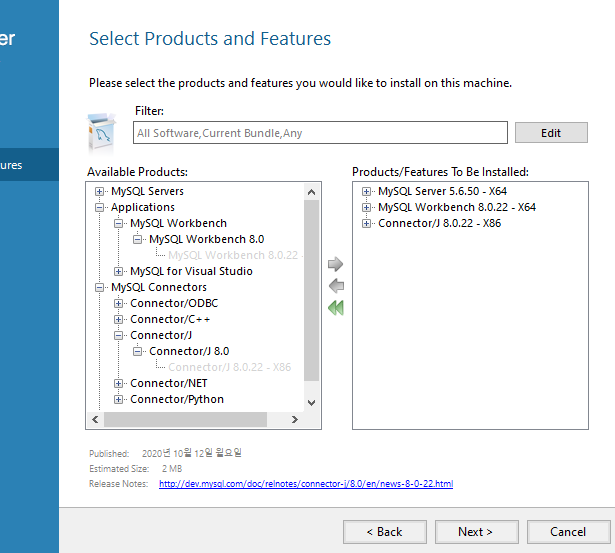Click the Available Products scroll up arrow
Viewport: 615px width, 553px height.
311,192
